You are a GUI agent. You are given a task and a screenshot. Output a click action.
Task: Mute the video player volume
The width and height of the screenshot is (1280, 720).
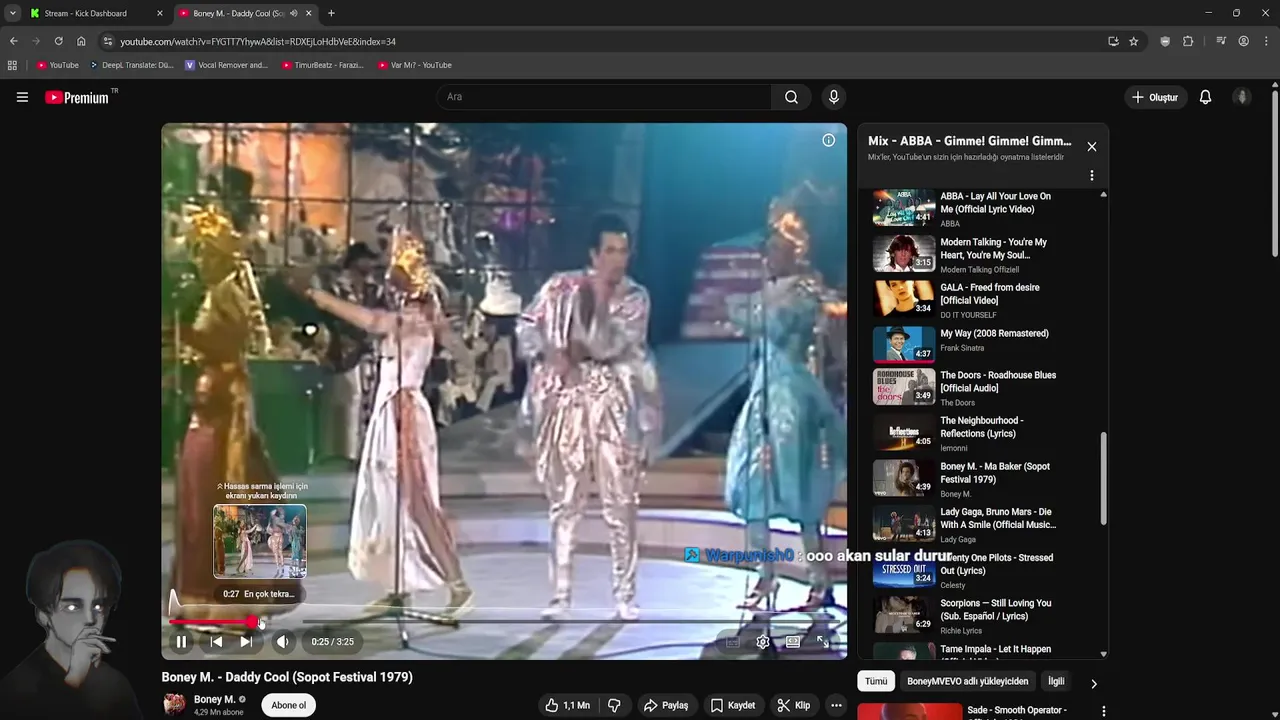click(282, 642)
